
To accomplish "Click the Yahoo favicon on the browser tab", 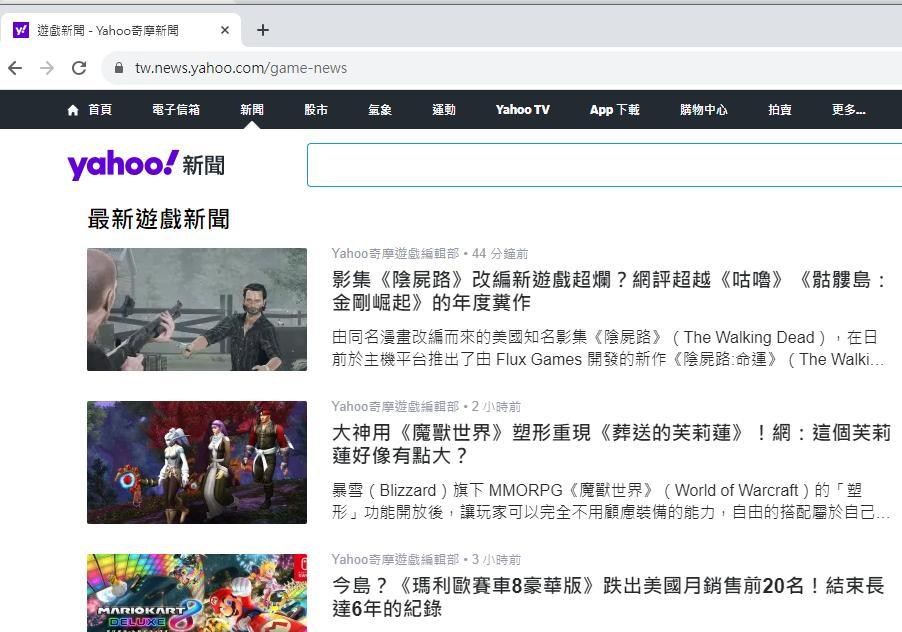I will (20, 30).
